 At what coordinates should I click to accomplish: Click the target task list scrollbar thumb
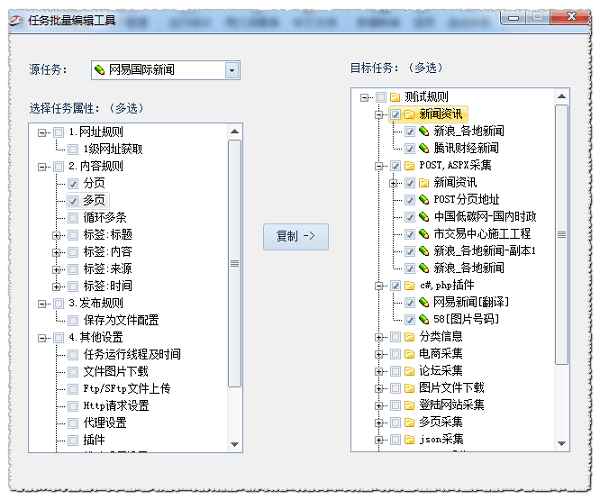(561, 235)
